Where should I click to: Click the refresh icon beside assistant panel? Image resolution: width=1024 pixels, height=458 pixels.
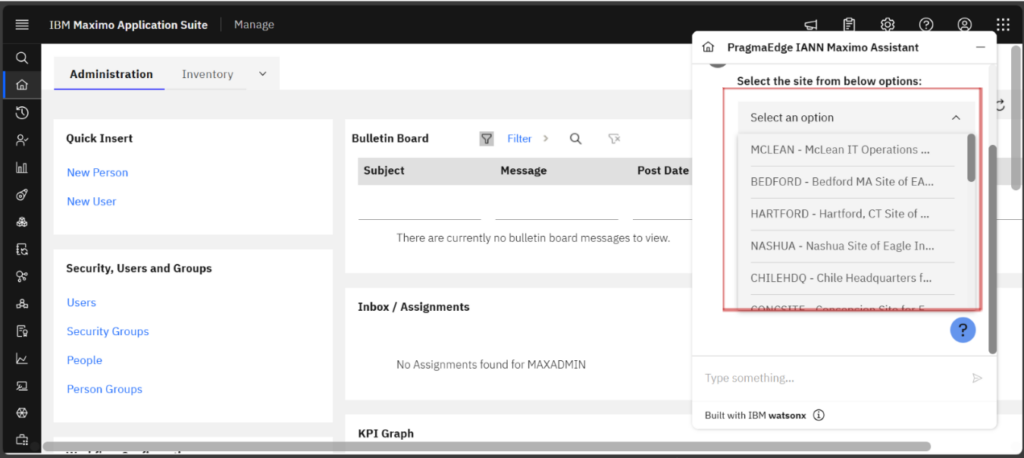point(1000,105)
